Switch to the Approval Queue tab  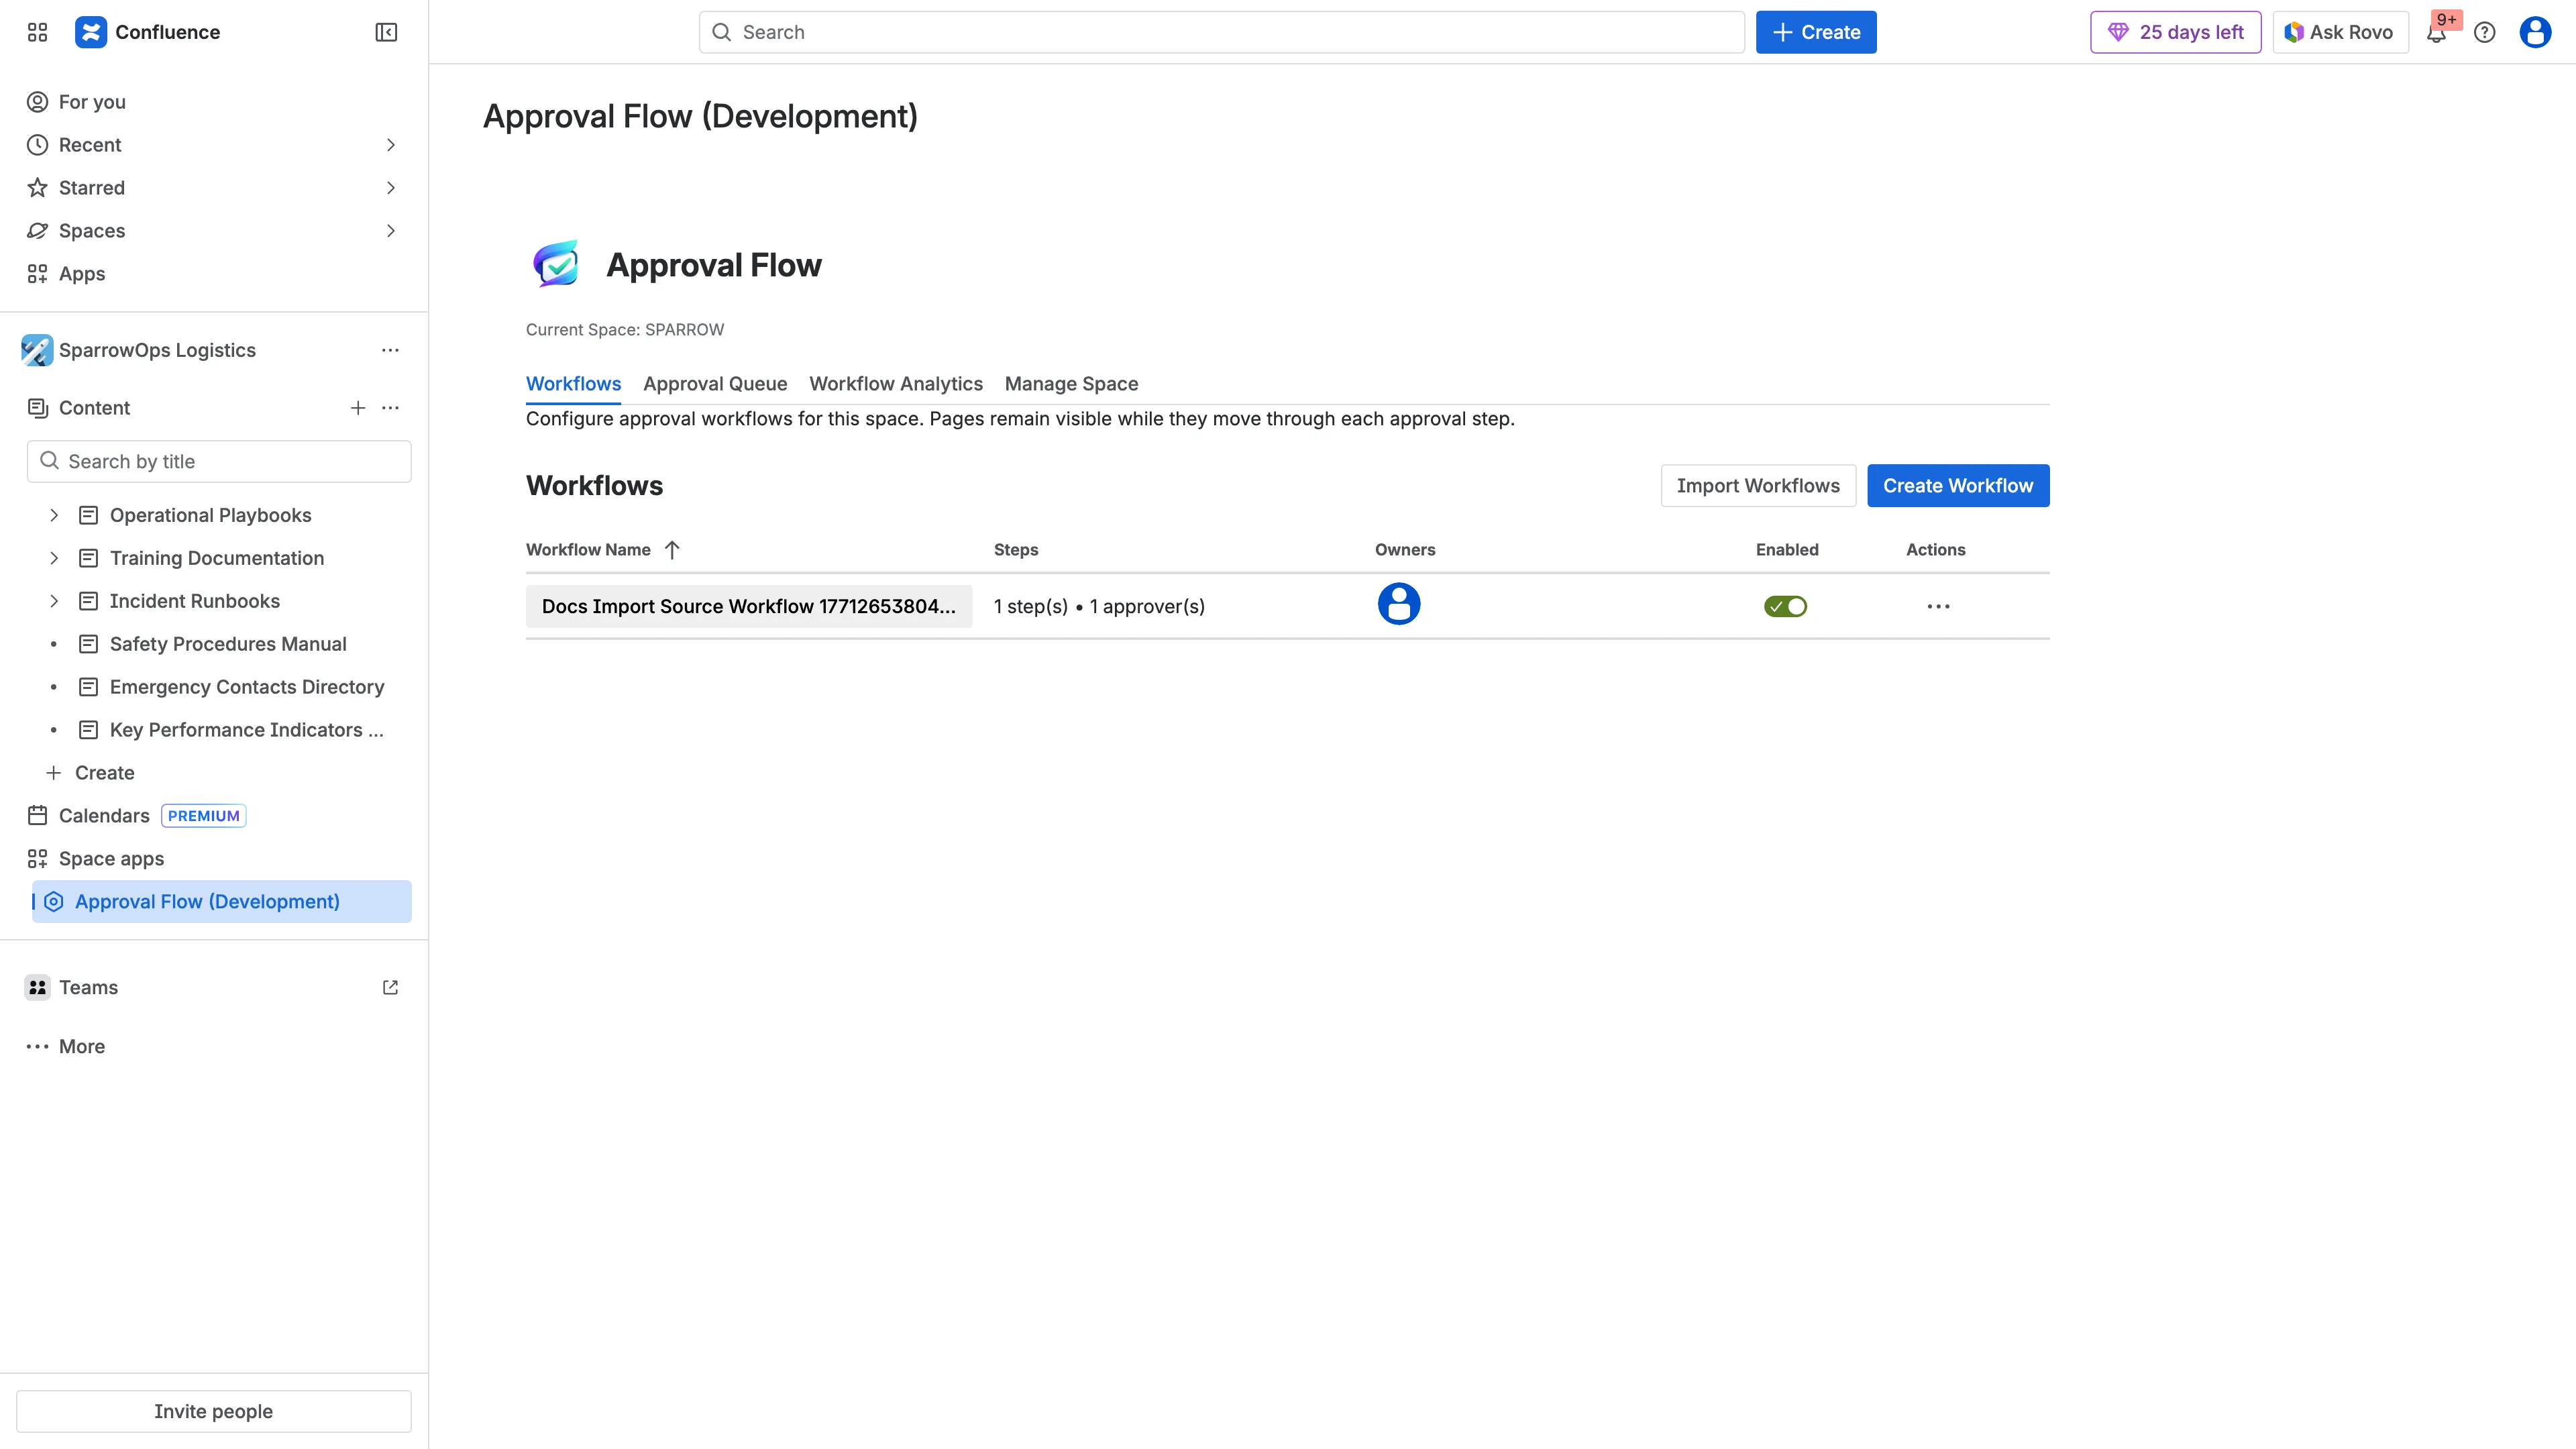[x=714, y=383]
